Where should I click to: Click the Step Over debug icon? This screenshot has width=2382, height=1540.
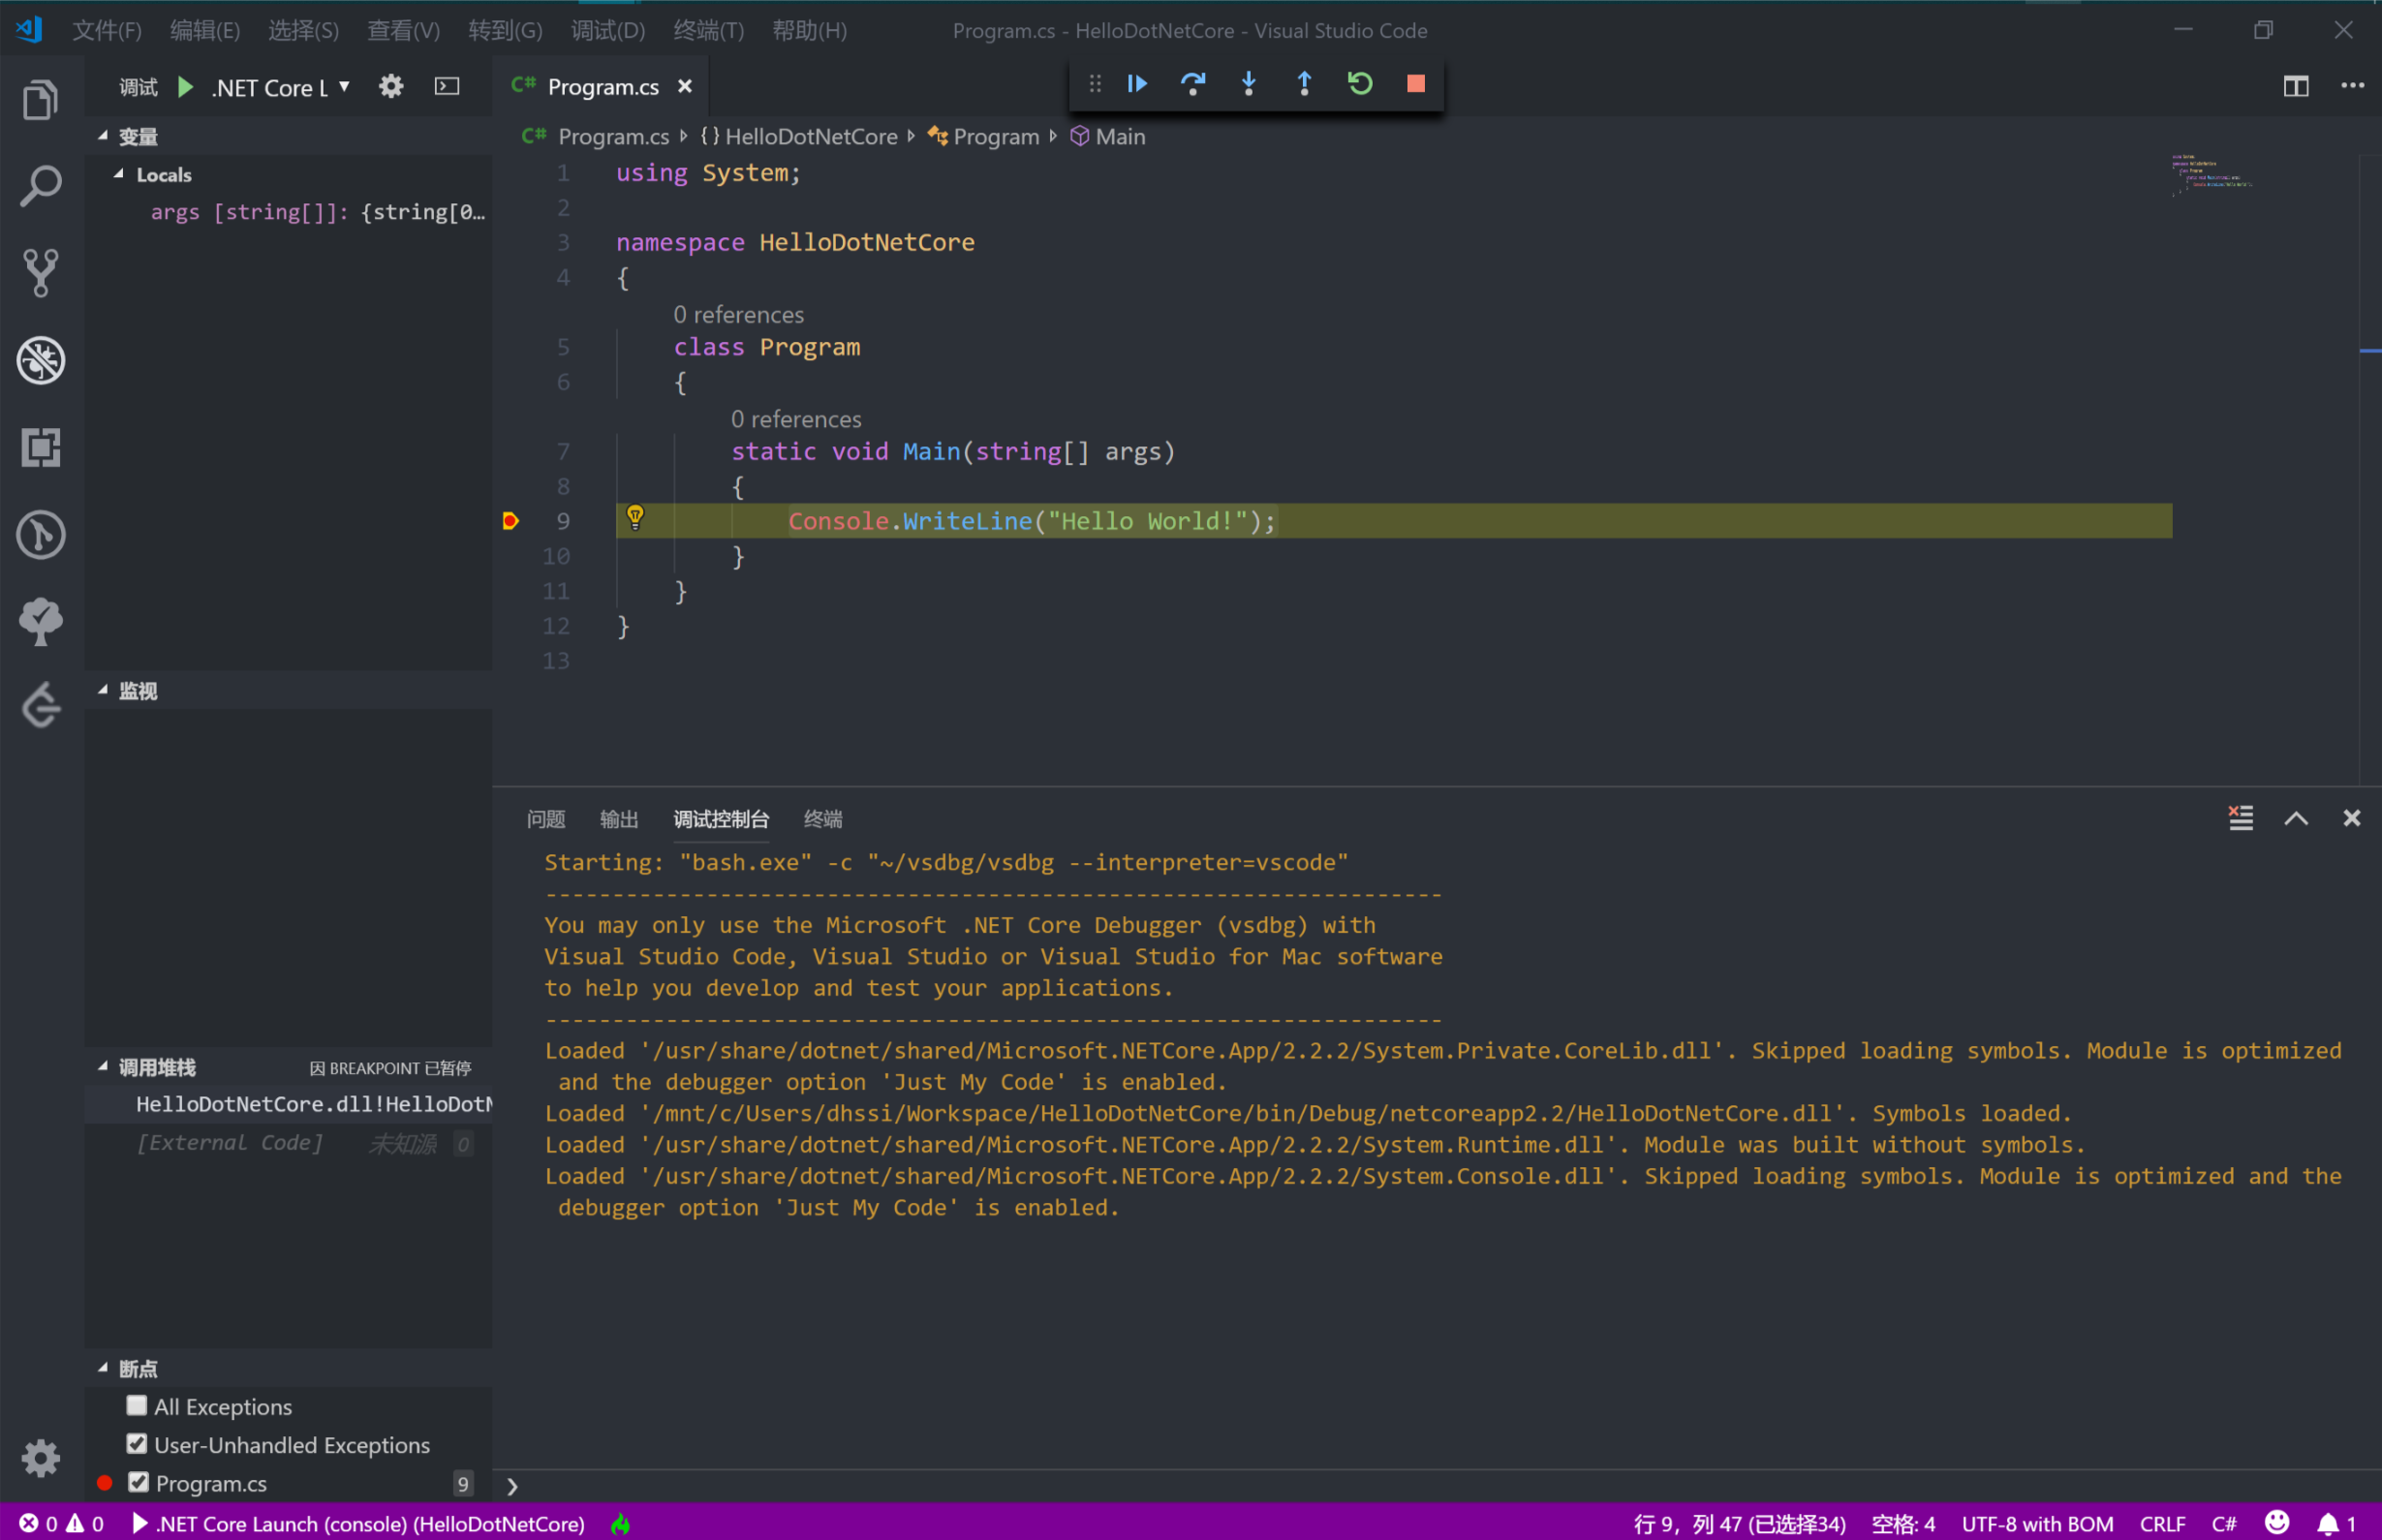[1192, 84]
